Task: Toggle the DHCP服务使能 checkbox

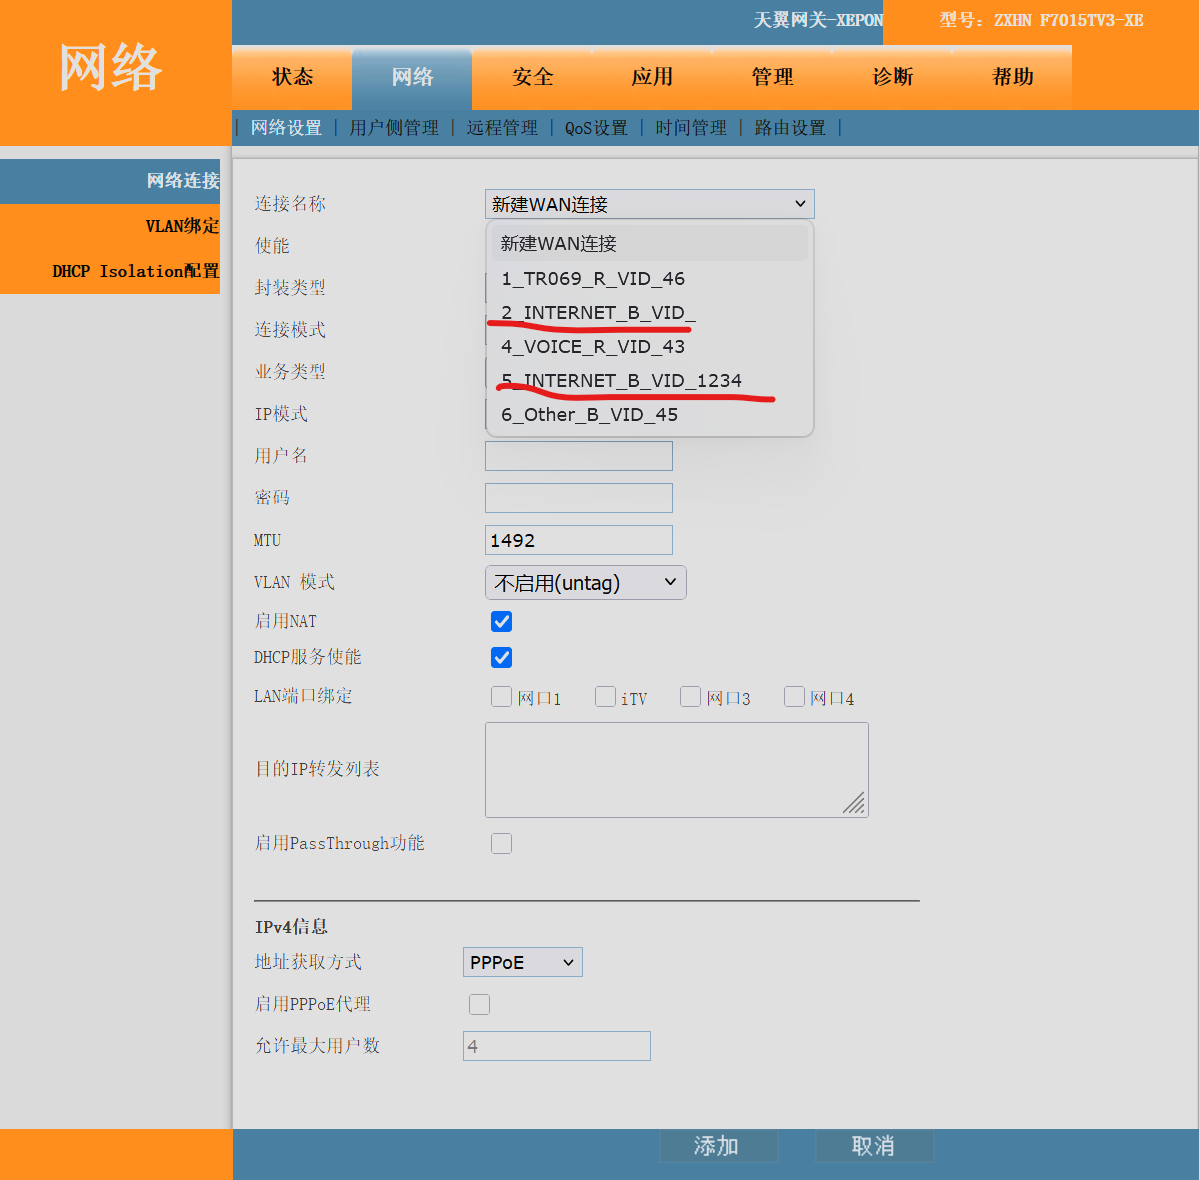Action: pos(502,658)
